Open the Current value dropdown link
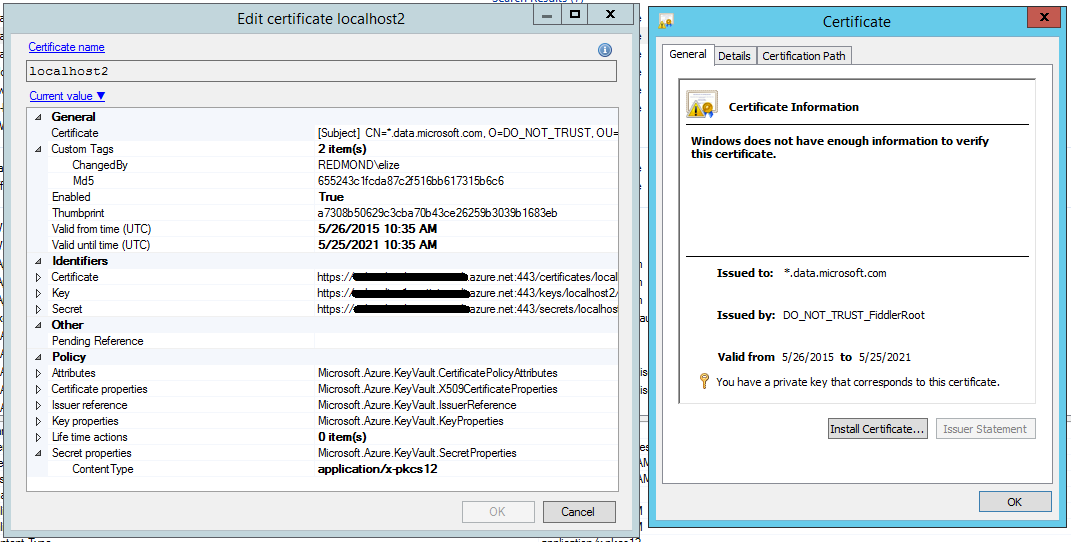 click(x=68, y=96)
